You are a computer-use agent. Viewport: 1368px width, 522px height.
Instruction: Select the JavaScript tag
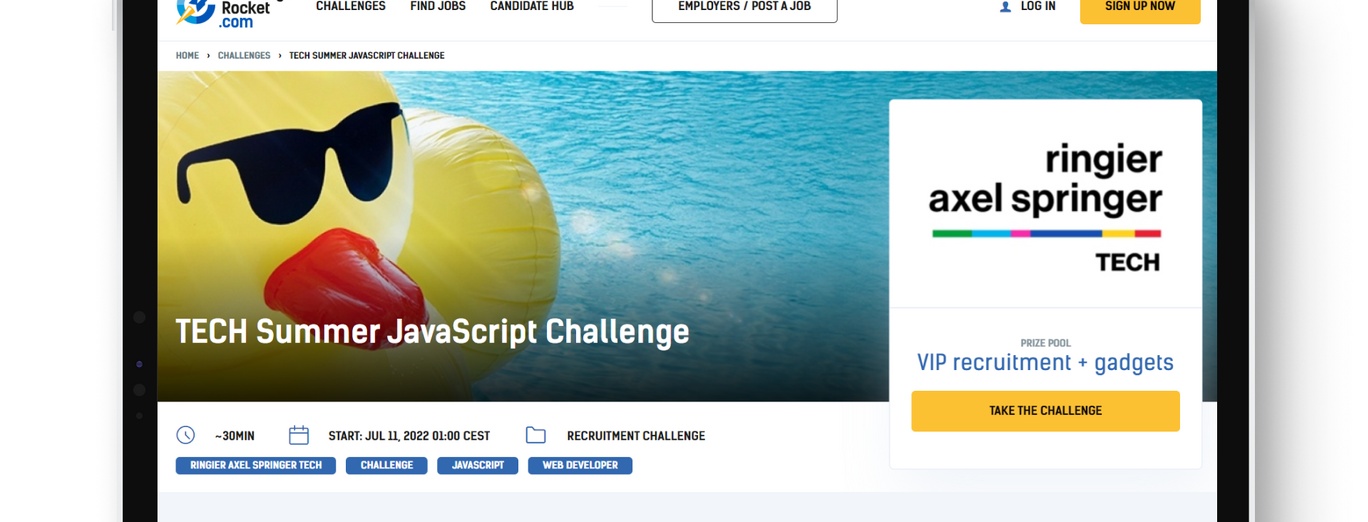(477, 465)
